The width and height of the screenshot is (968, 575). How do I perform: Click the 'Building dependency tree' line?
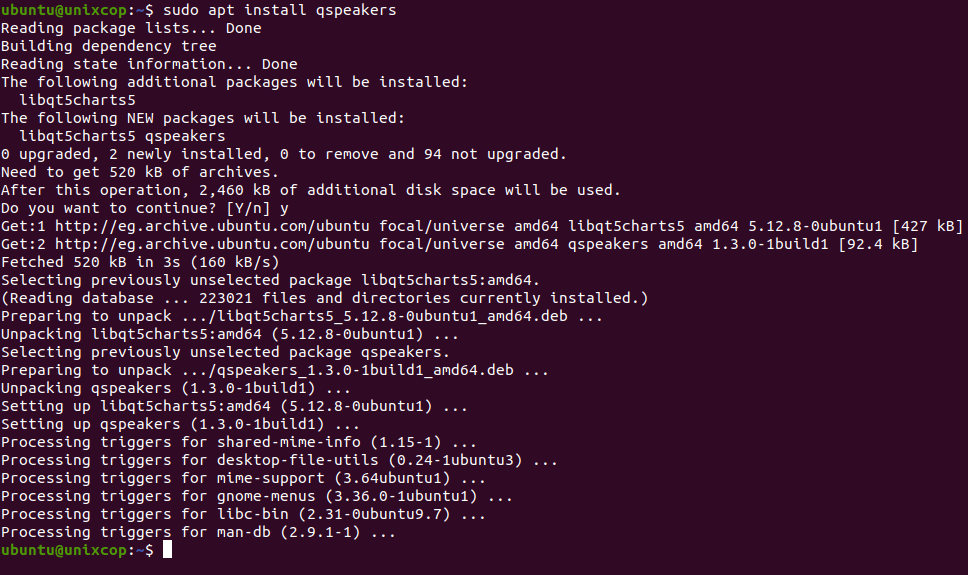pyautogui.click(x=109, y=46)
